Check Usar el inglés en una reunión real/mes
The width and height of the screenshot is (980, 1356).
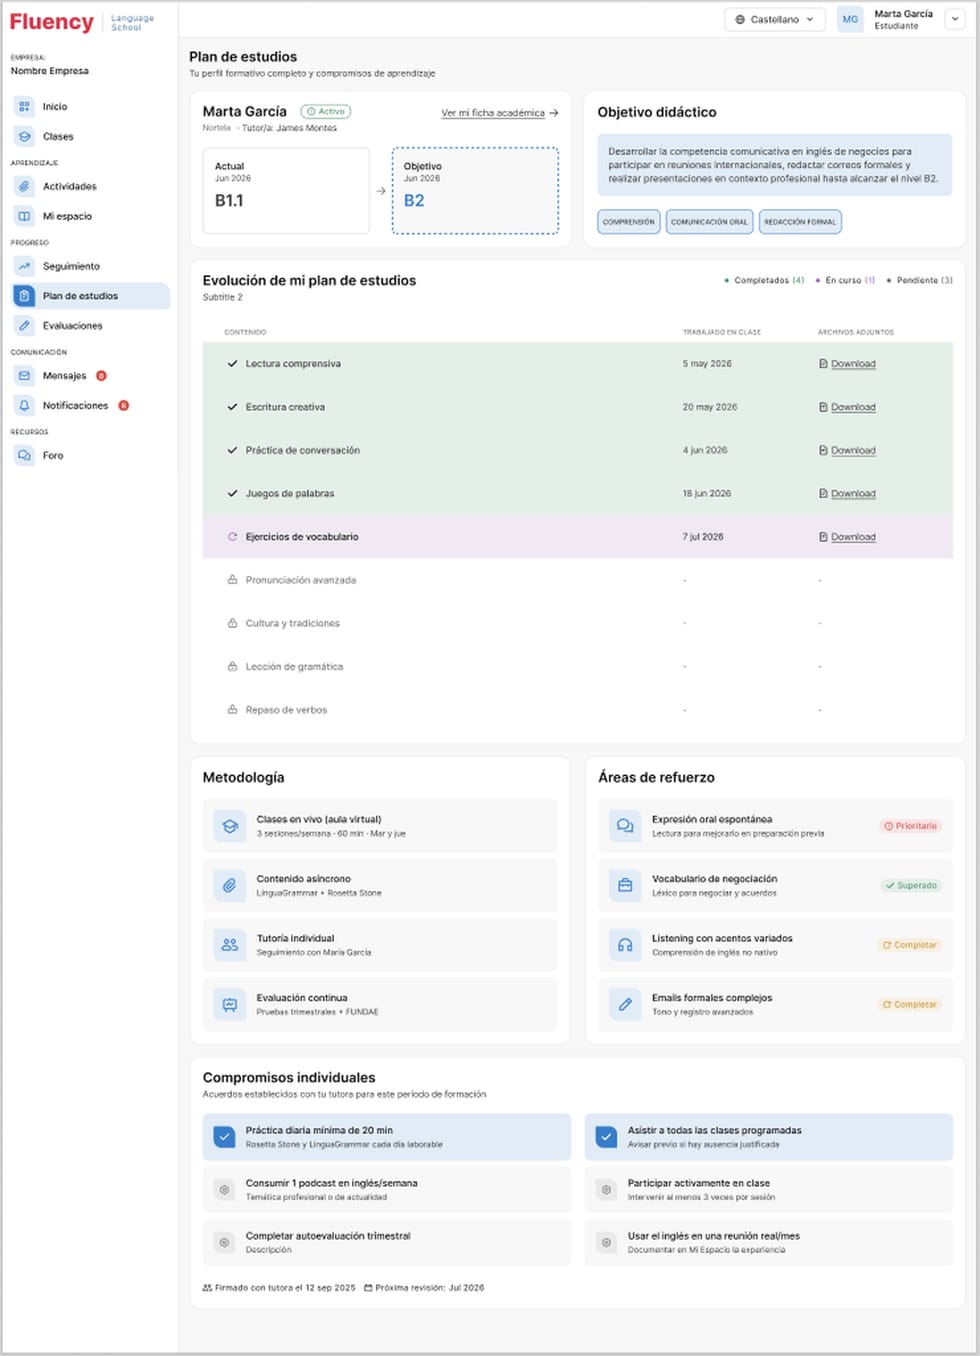pos(606,1243)
